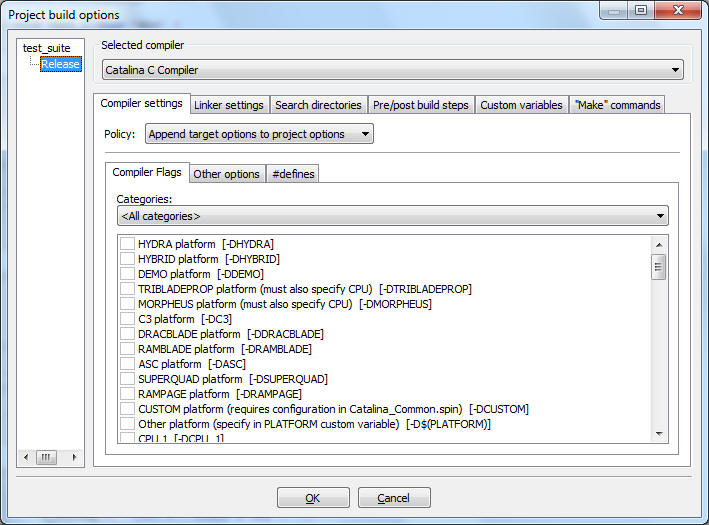
Task: Check the DEMO platform option
Action: pyautogui.click(x=127, y=274)
